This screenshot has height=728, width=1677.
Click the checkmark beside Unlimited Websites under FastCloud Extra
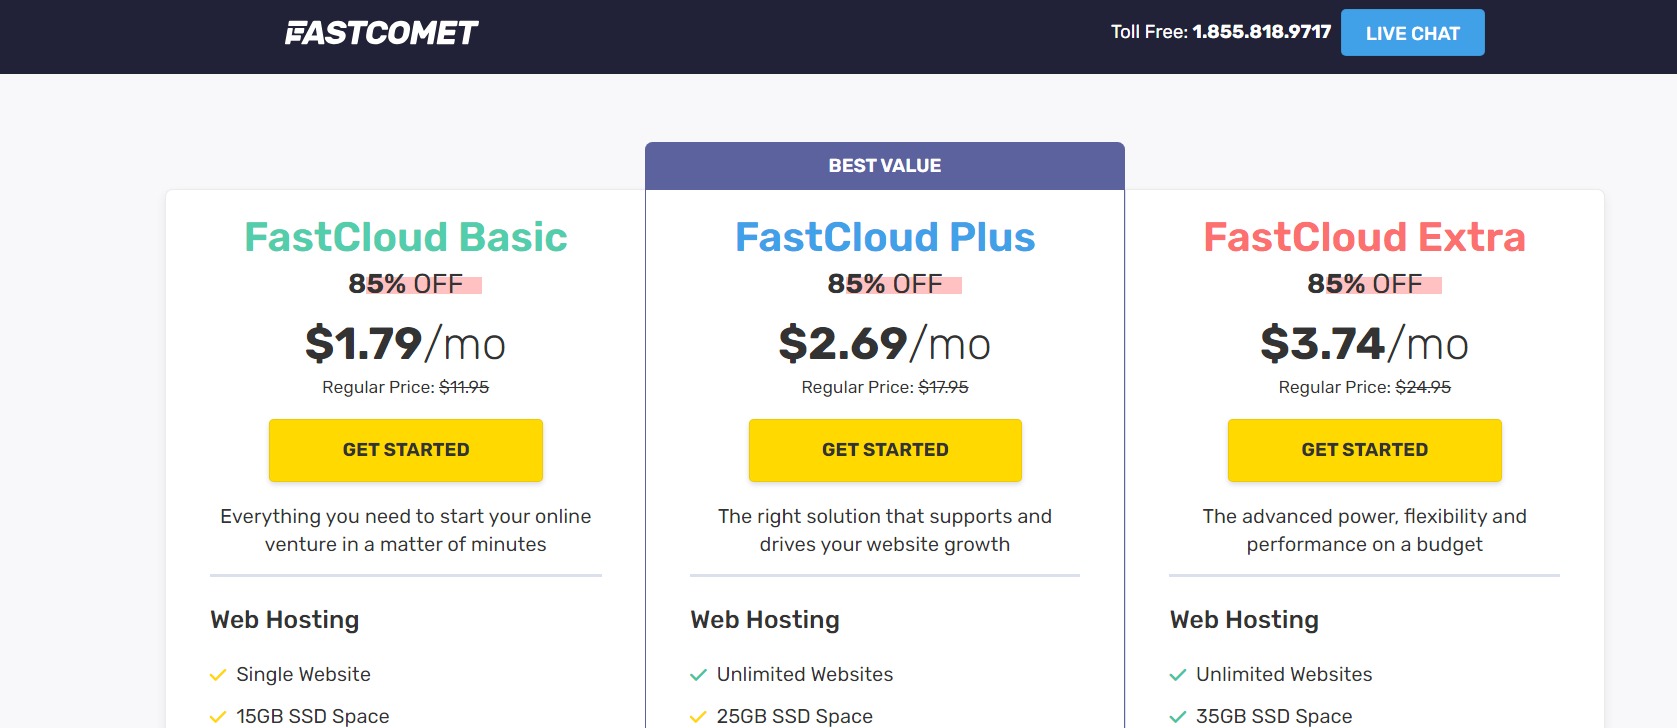[x=1176, y=674]
